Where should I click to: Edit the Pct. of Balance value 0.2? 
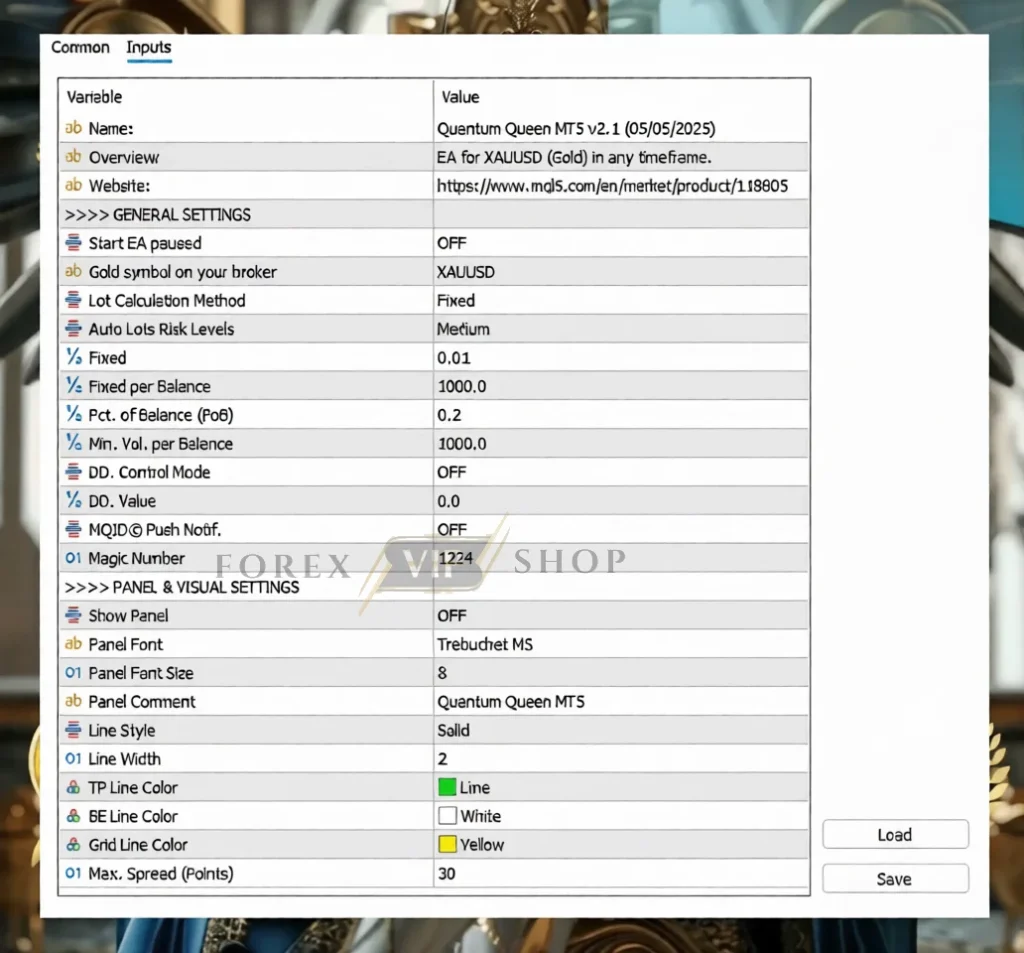(x=621, y=415)
